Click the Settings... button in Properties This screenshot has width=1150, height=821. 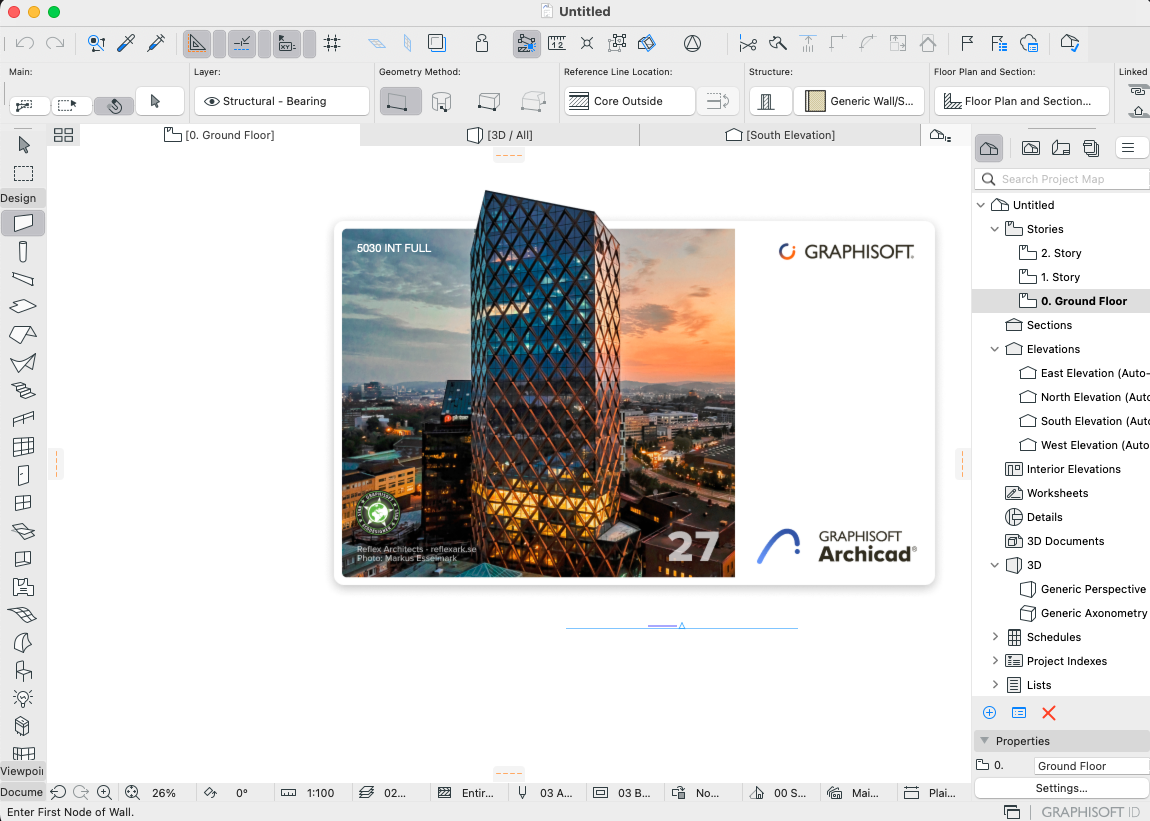point(1061,788)
